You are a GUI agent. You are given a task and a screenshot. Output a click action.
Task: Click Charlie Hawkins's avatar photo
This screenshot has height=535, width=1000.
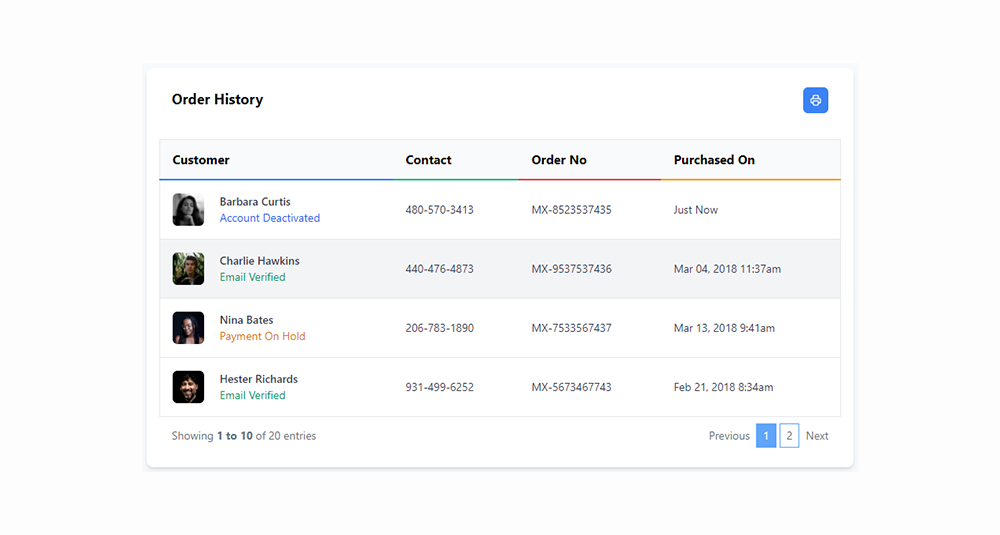[188, 269]
